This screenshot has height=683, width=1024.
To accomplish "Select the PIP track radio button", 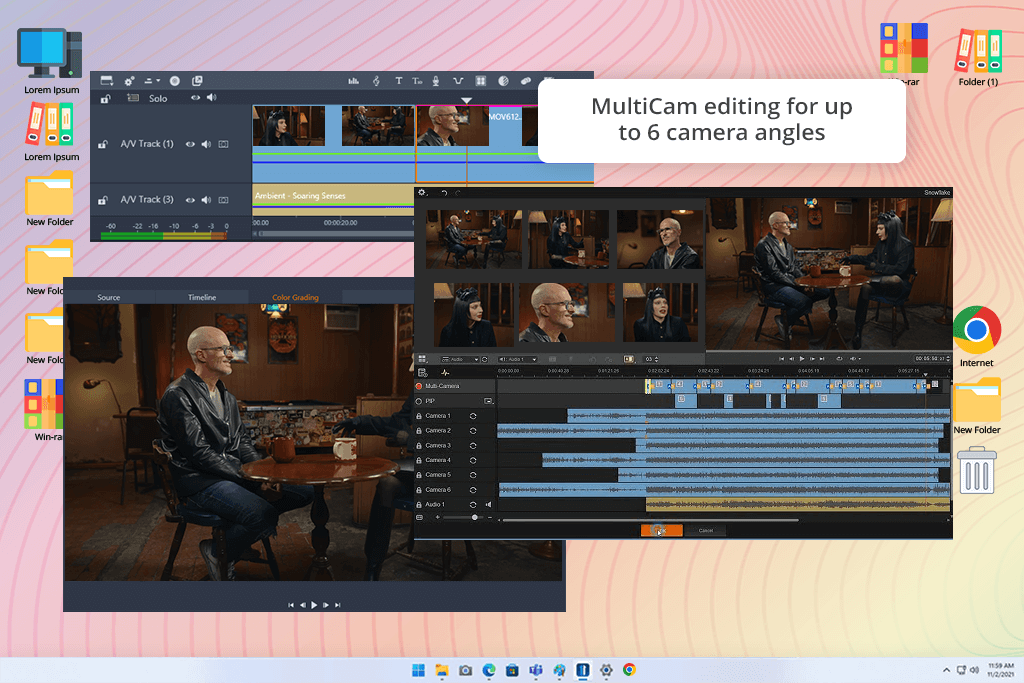I will [419, 401].
